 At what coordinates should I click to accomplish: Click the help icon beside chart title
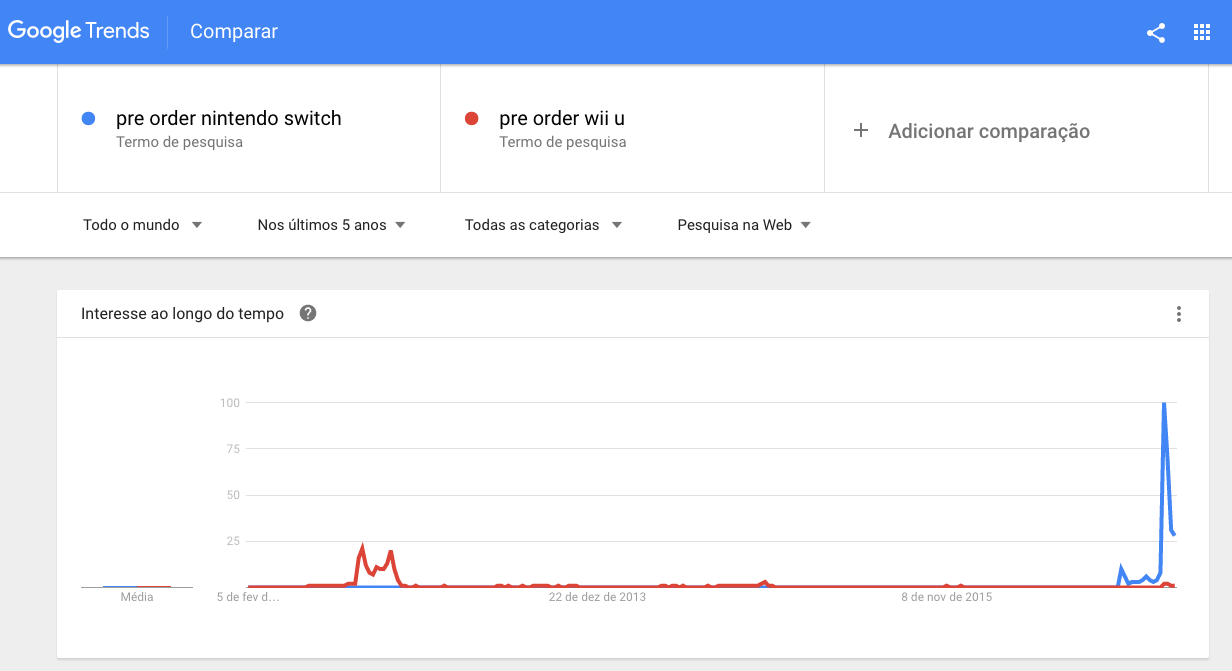(x=308, y=314)
